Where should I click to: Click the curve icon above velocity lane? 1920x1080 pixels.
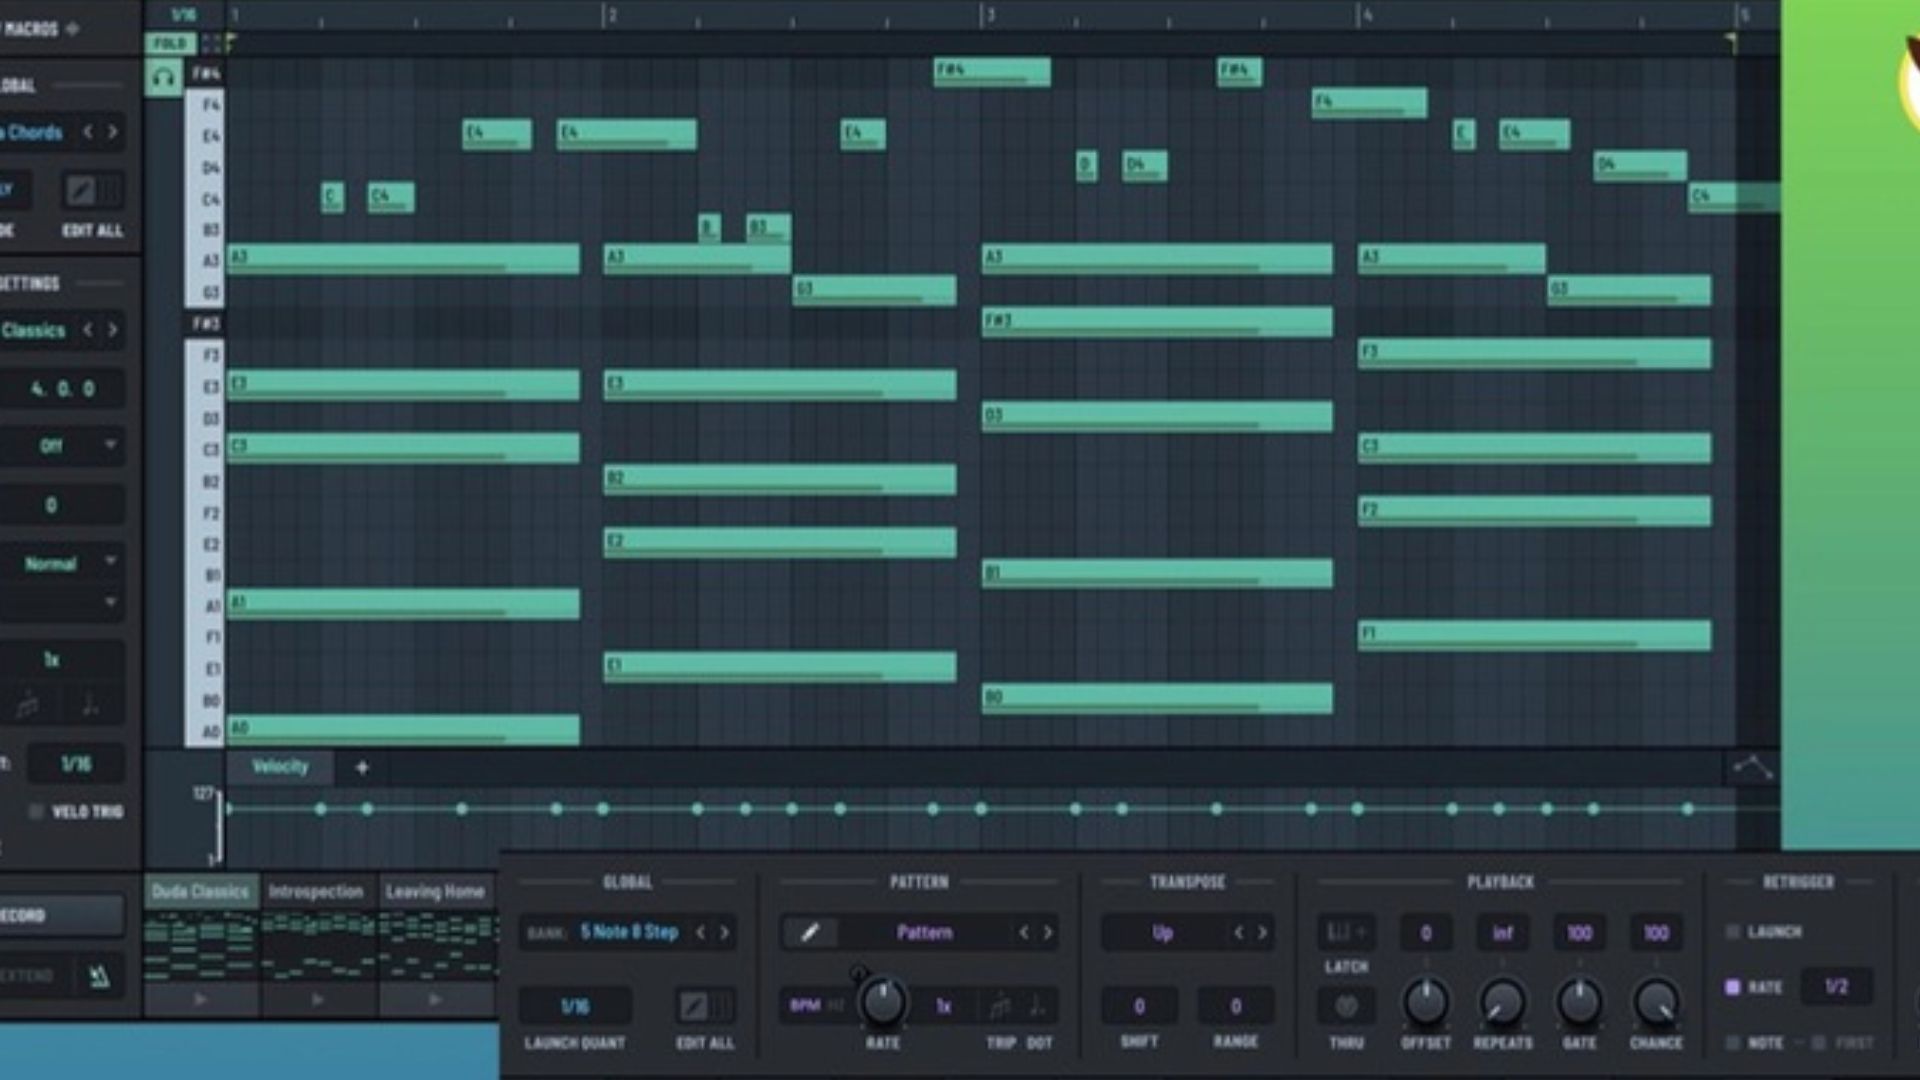[1751, 768]
